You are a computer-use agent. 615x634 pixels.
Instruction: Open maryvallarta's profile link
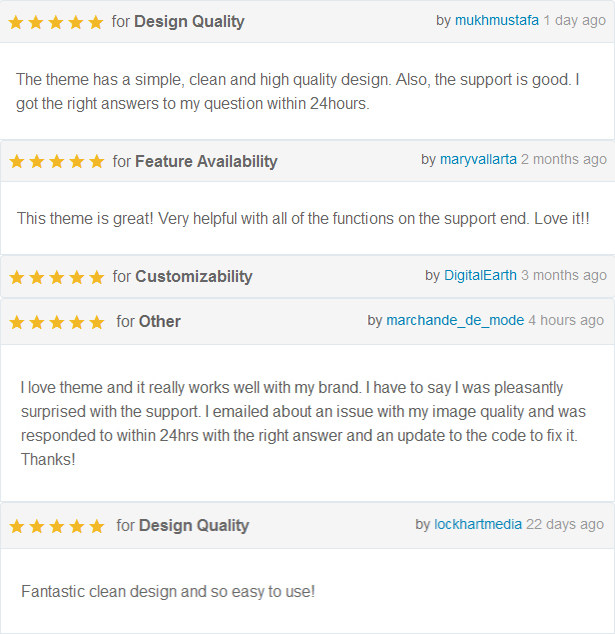[478, 159]
